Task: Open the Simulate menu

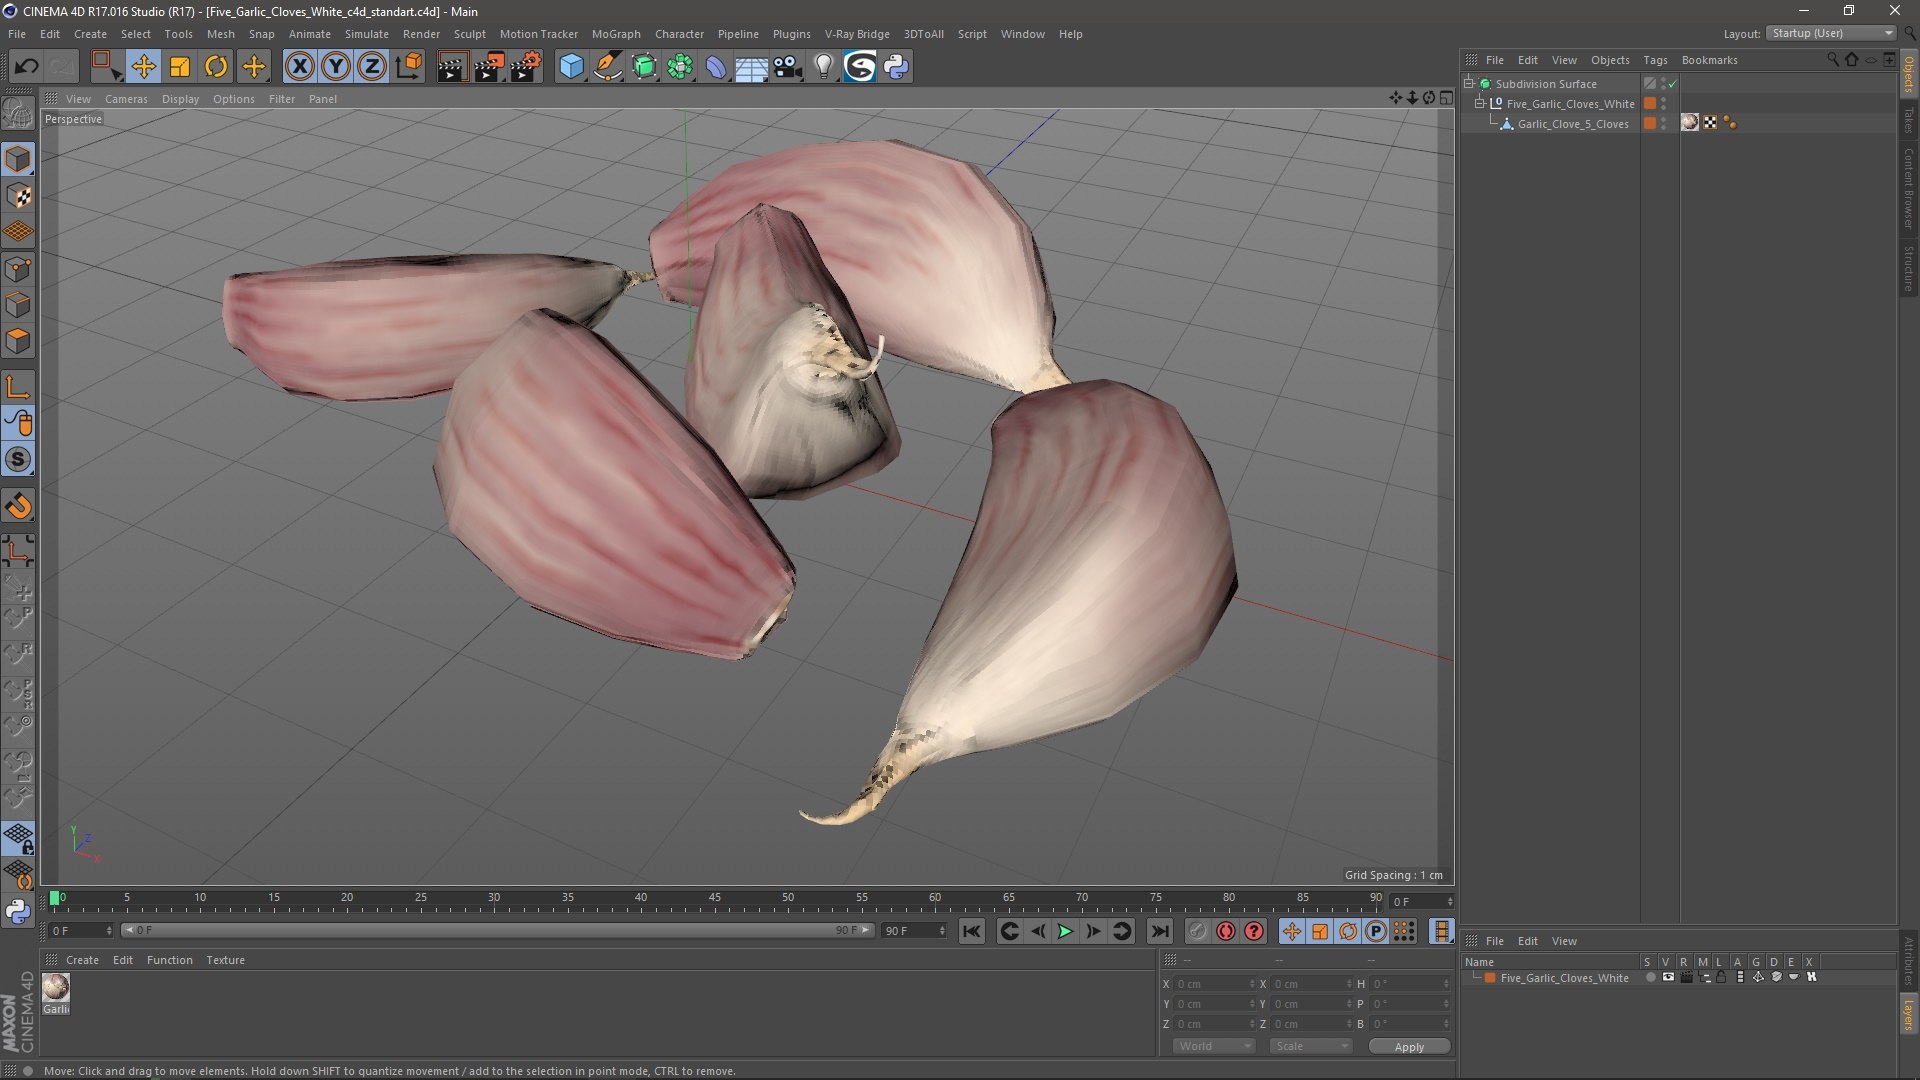Action: click(367, 34)
